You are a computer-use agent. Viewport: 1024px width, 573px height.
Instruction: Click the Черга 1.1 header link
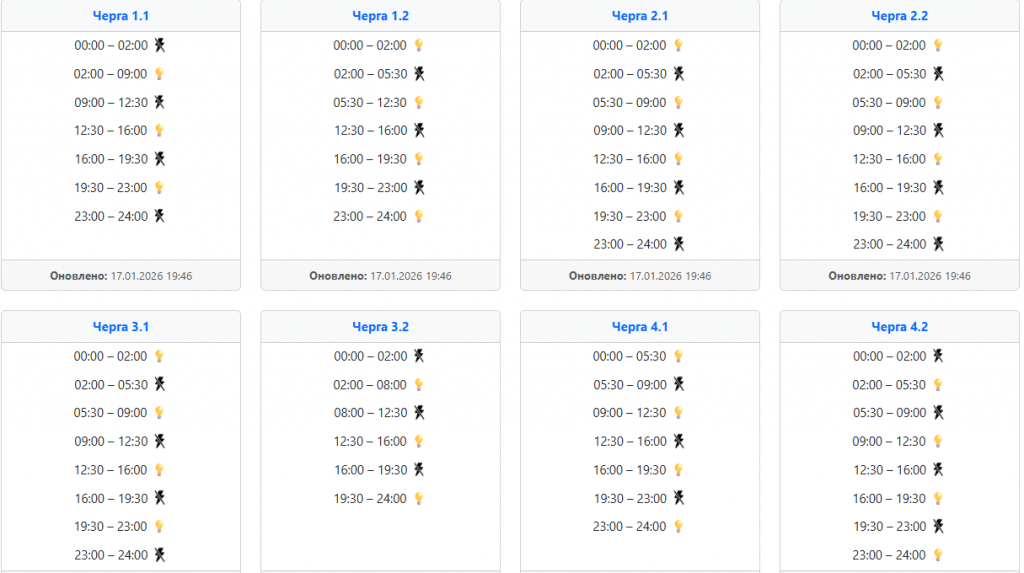[x=120, y=16]
